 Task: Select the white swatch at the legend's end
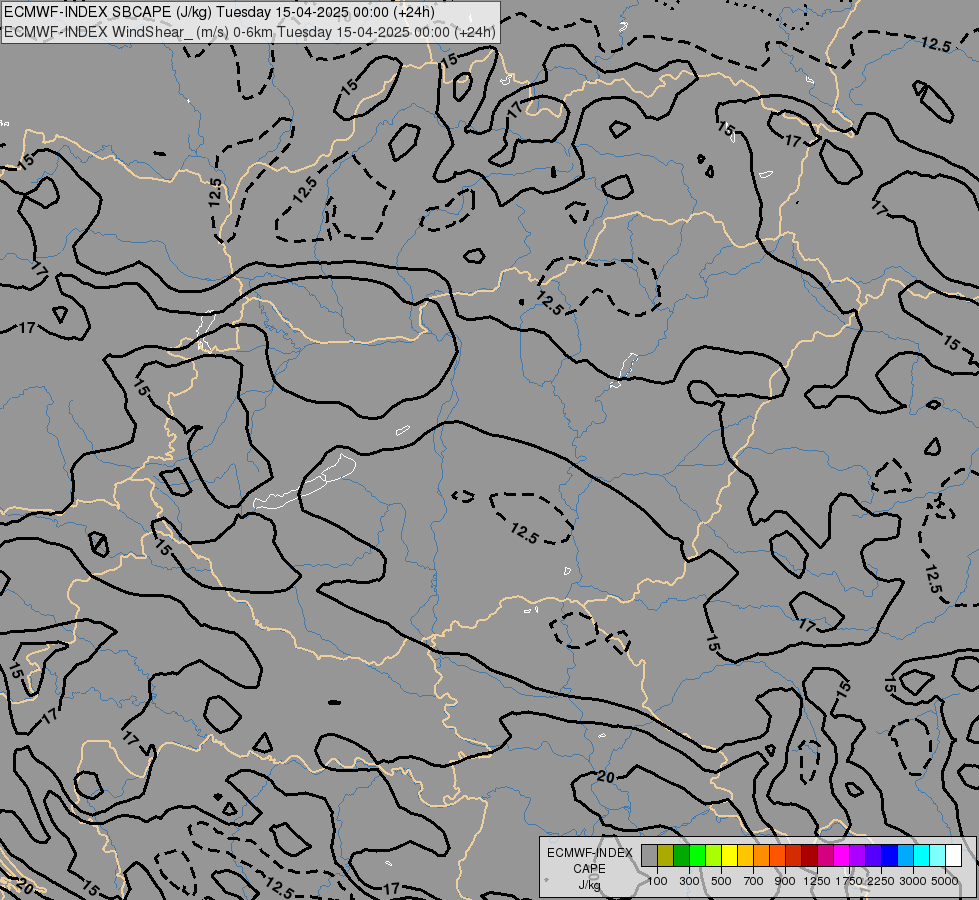pyautogui.click(x=953, y=855)
